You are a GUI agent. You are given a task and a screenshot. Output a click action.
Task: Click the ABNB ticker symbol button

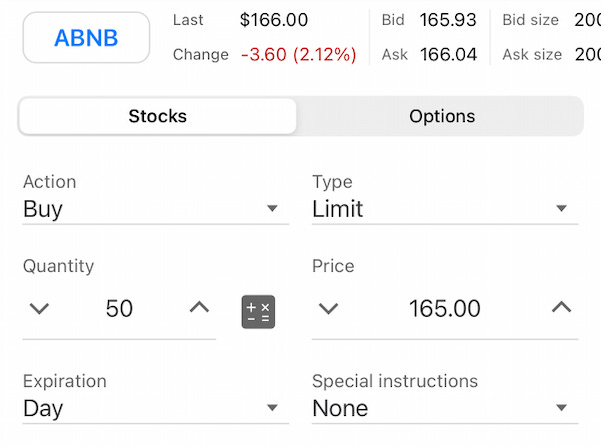(x=86, y=37)
